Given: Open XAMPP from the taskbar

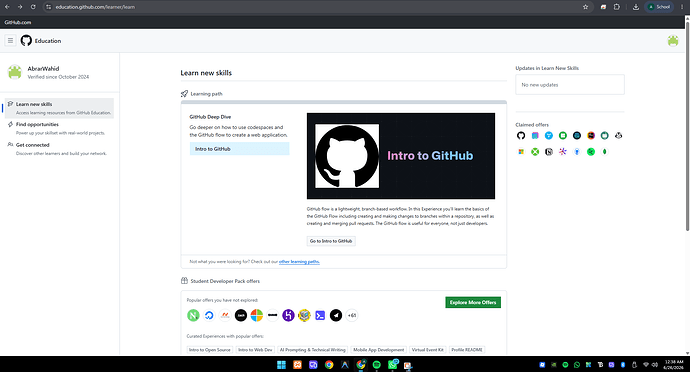Looking at the screenshot, I should (x=297, y=365).
